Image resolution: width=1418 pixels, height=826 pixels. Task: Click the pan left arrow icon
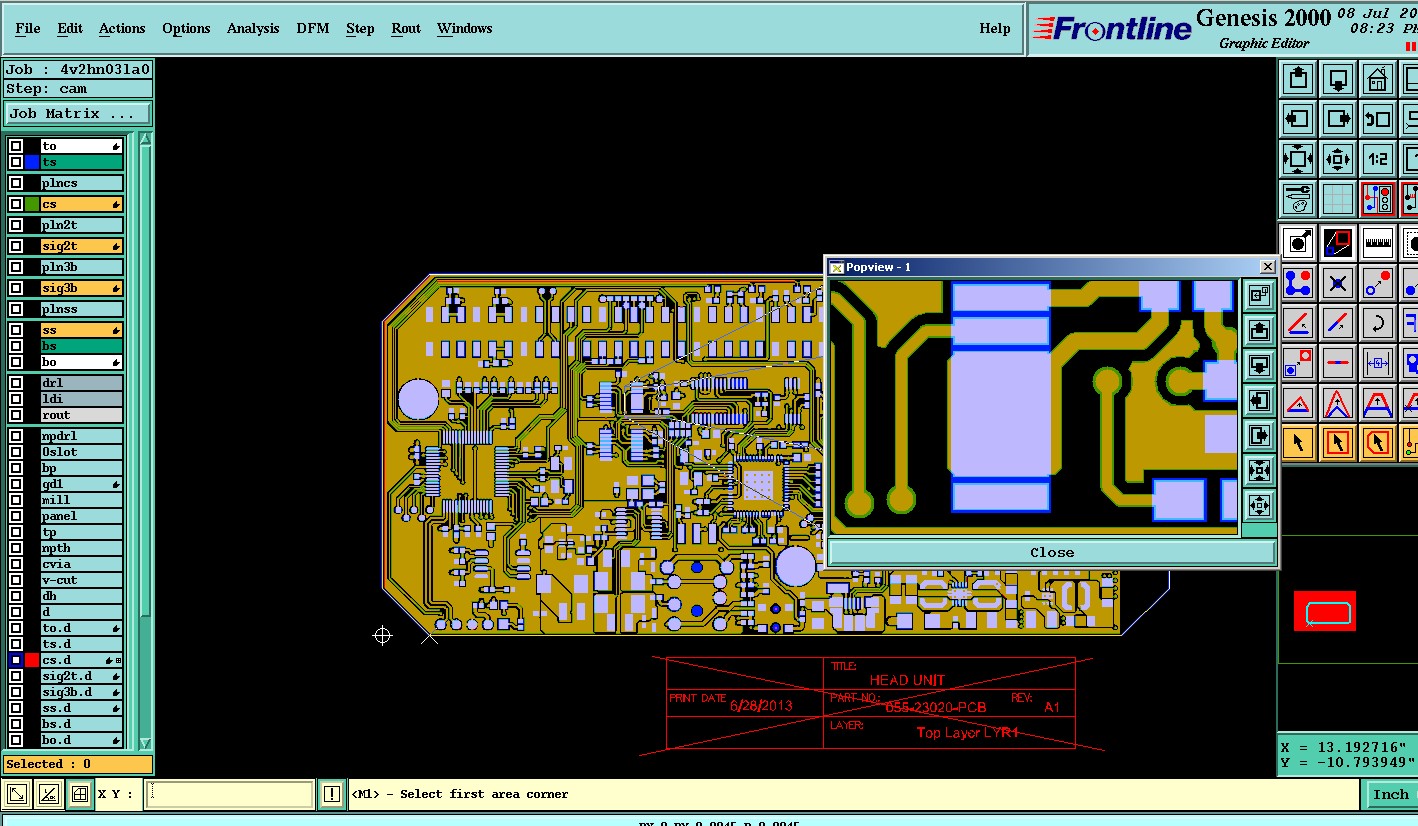1298,119
